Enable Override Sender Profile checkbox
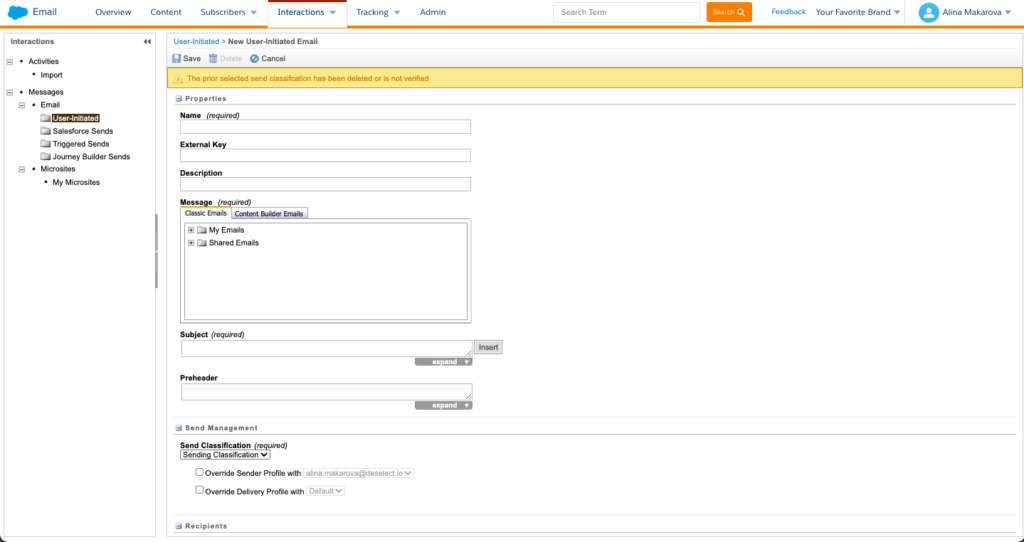Screen dimensions: 1024x542 [200, 472]
